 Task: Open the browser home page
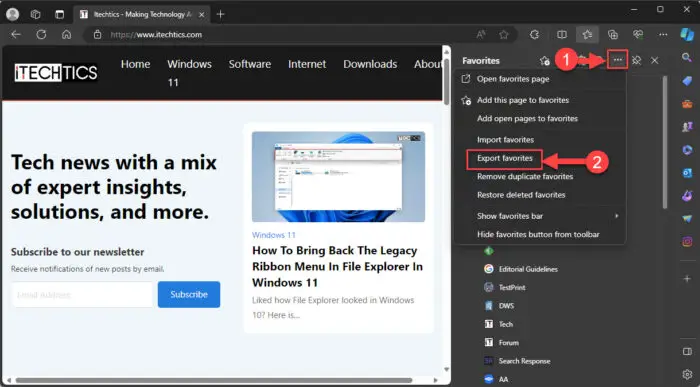[x=67, y=34]
